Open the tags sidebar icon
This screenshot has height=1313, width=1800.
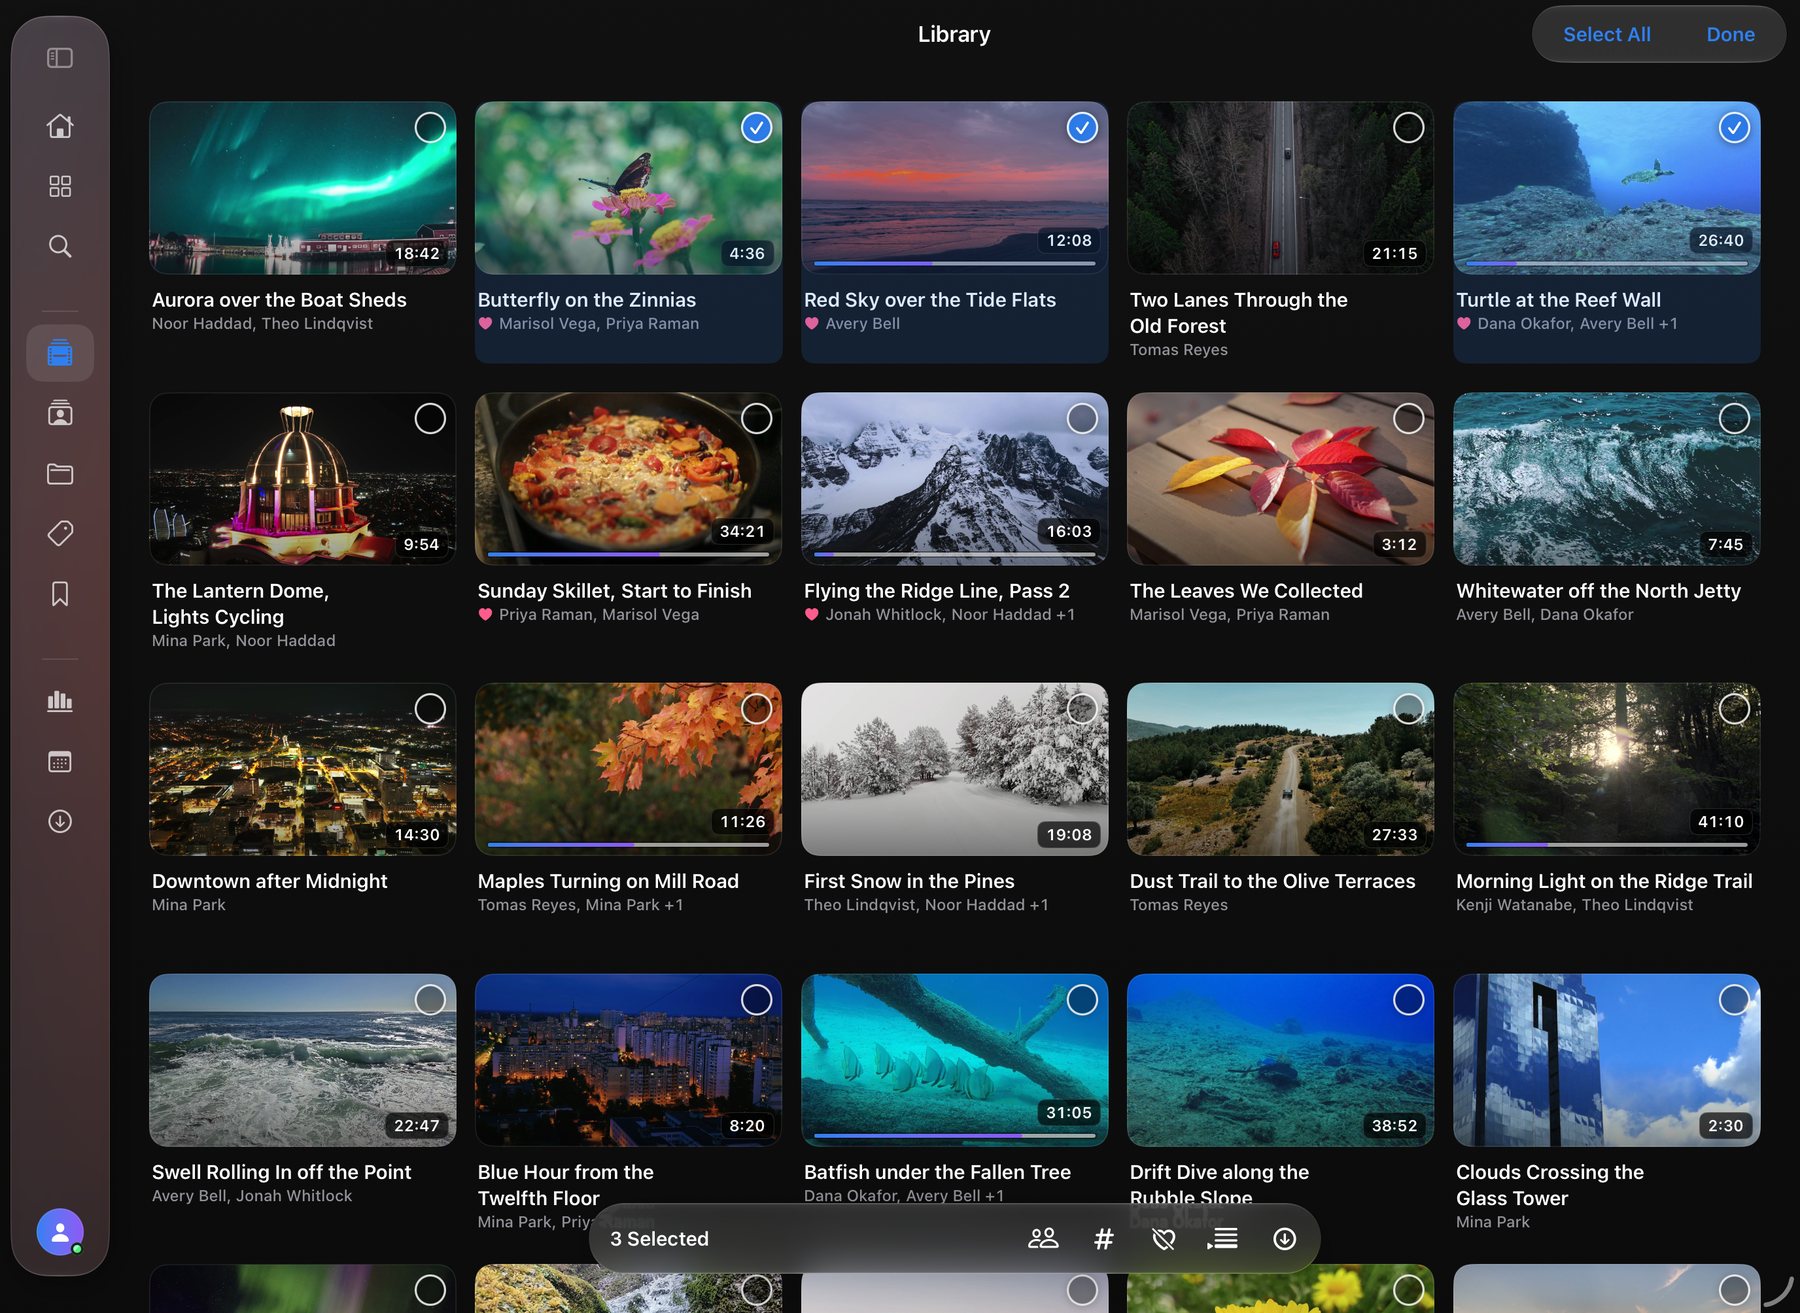[x=60, y=533]
